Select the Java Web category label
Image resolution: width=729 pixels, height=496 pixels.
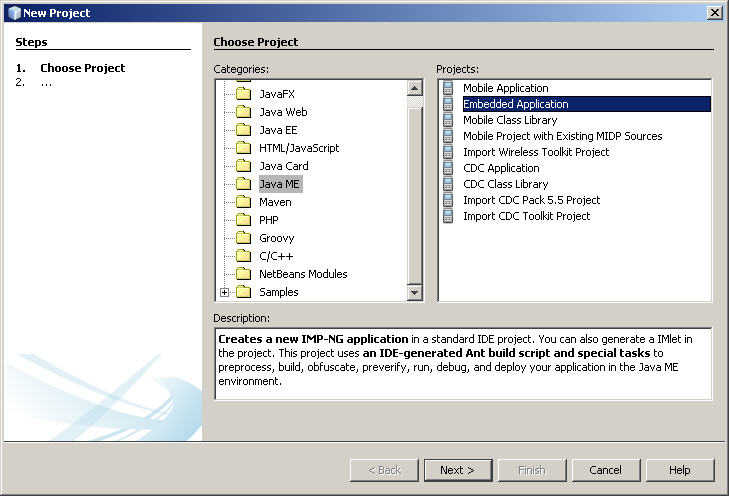[283, 112]
